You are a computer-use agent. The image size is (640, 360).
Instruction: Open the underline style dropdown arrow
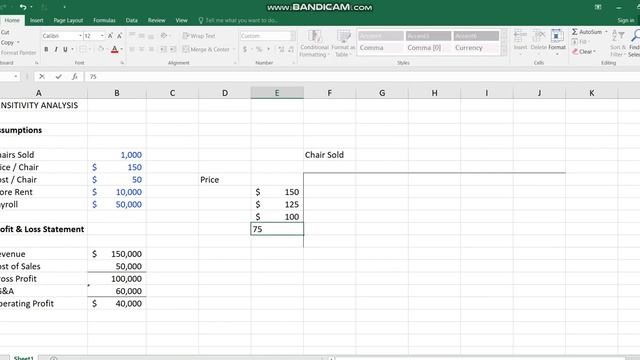pyautogui.click(x=72, y=49)
